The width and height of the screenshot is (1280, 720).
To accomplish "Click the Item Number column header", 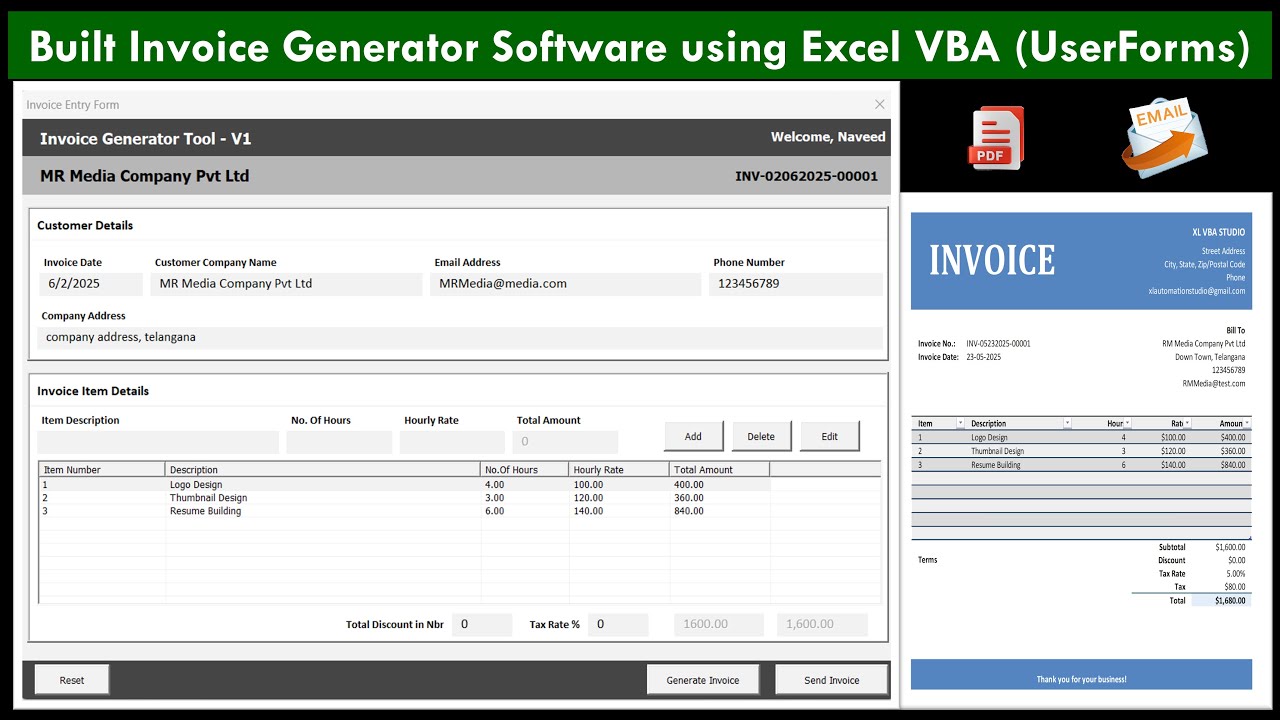I will pyautogui.click(x=102, y=469).
